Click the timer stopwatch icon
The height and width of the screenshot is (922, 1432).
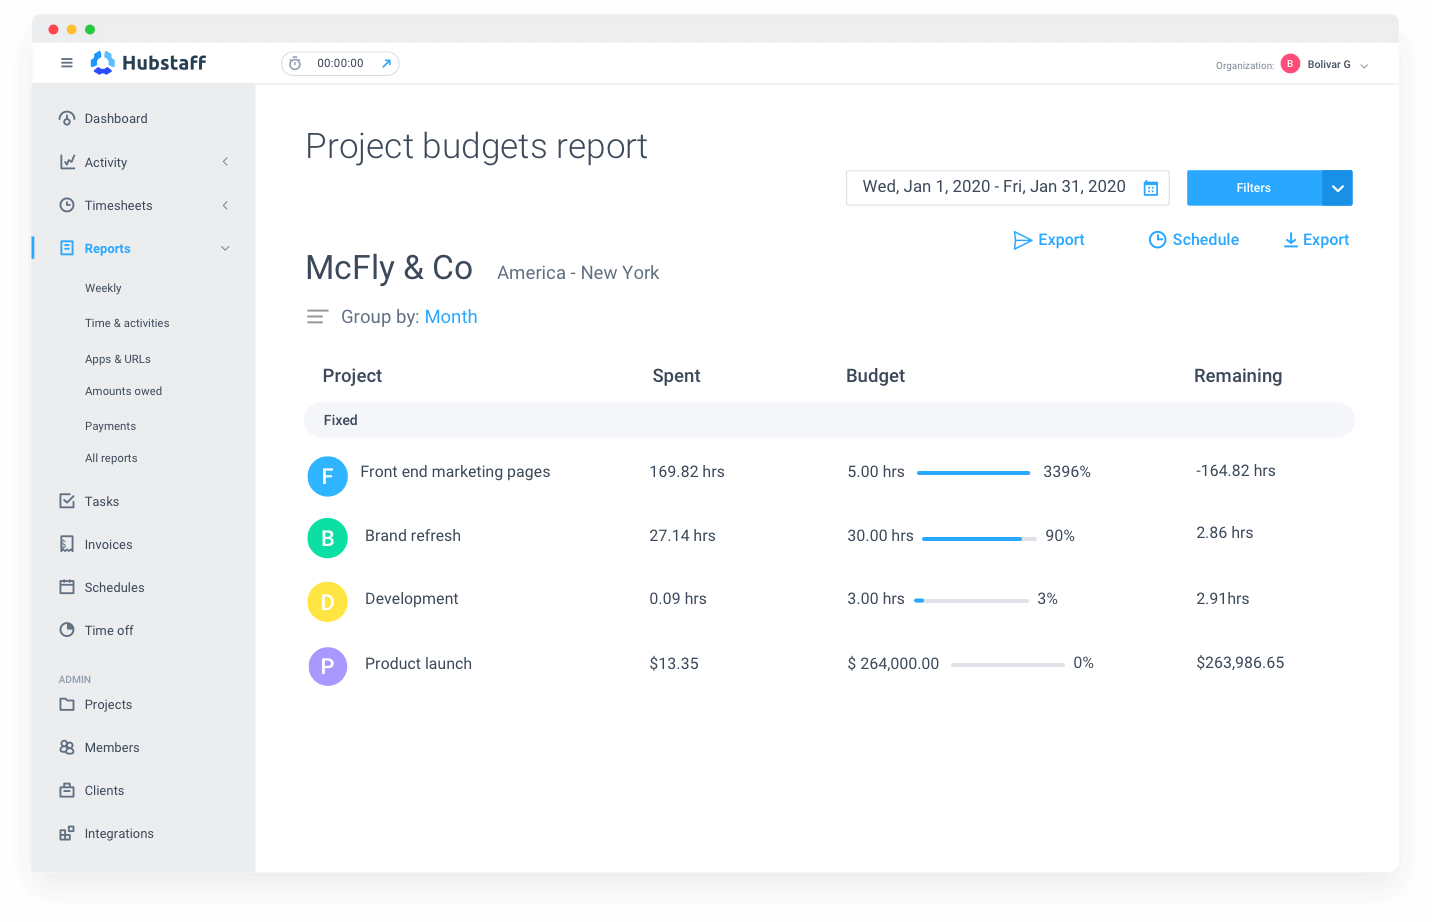(x=295, y=64)
